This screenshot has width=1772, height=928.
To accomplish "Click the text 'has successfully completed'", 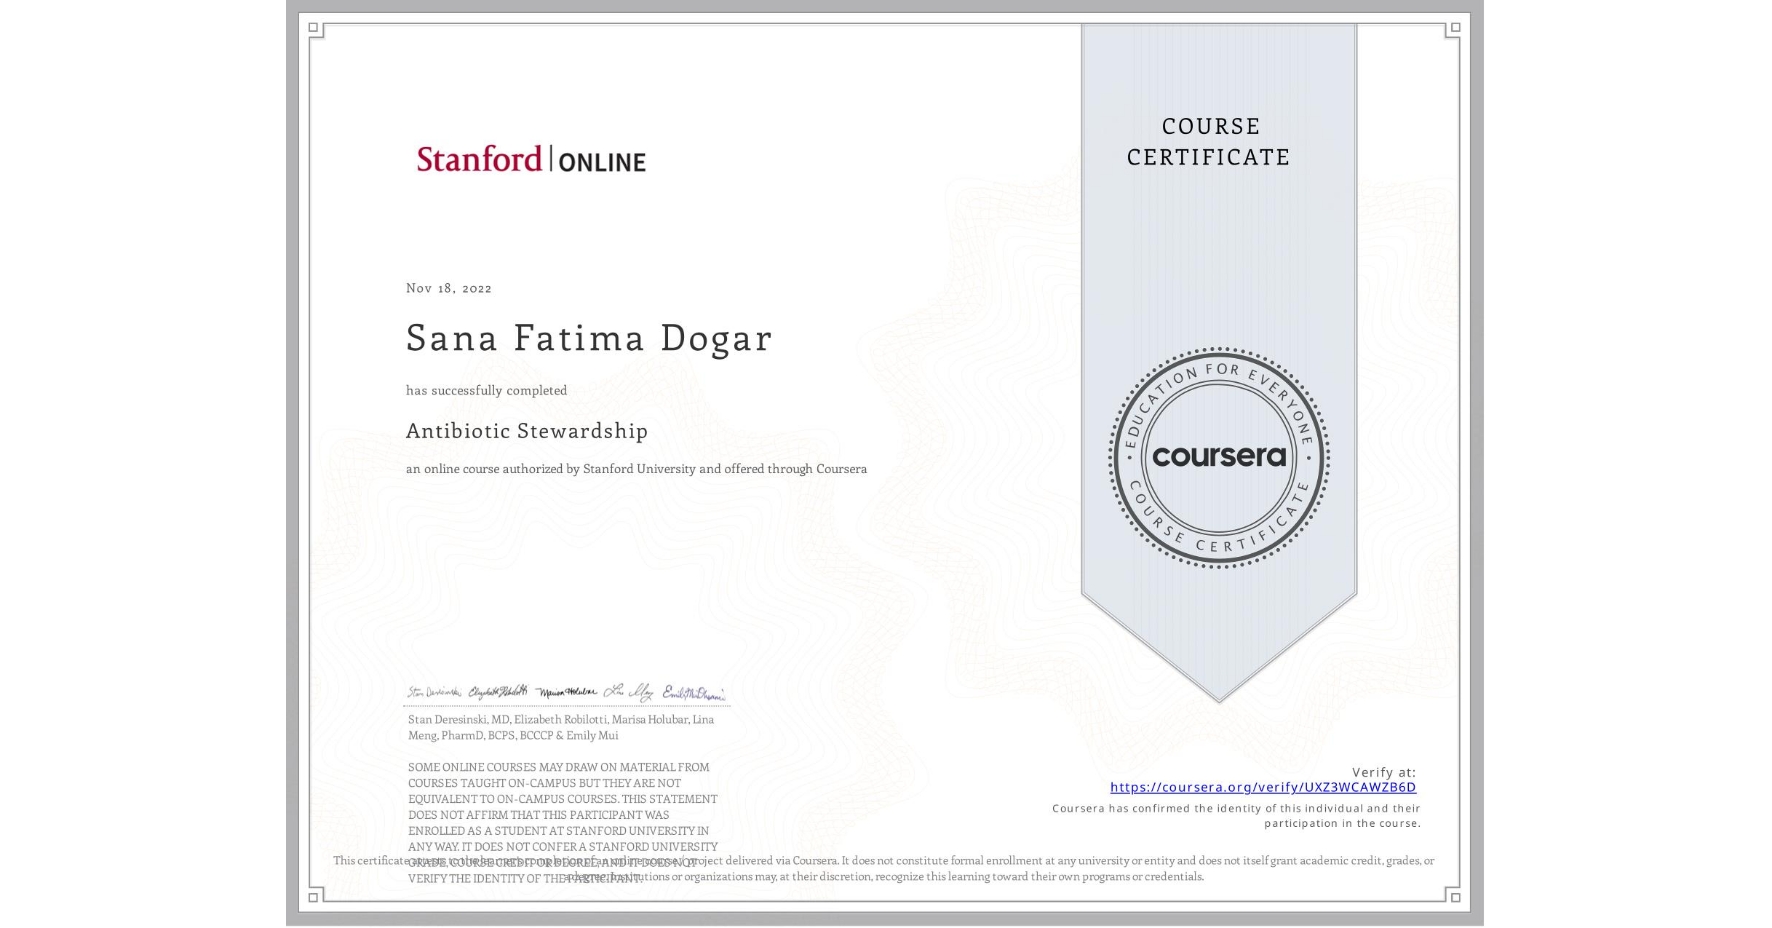I will [486, 390].
